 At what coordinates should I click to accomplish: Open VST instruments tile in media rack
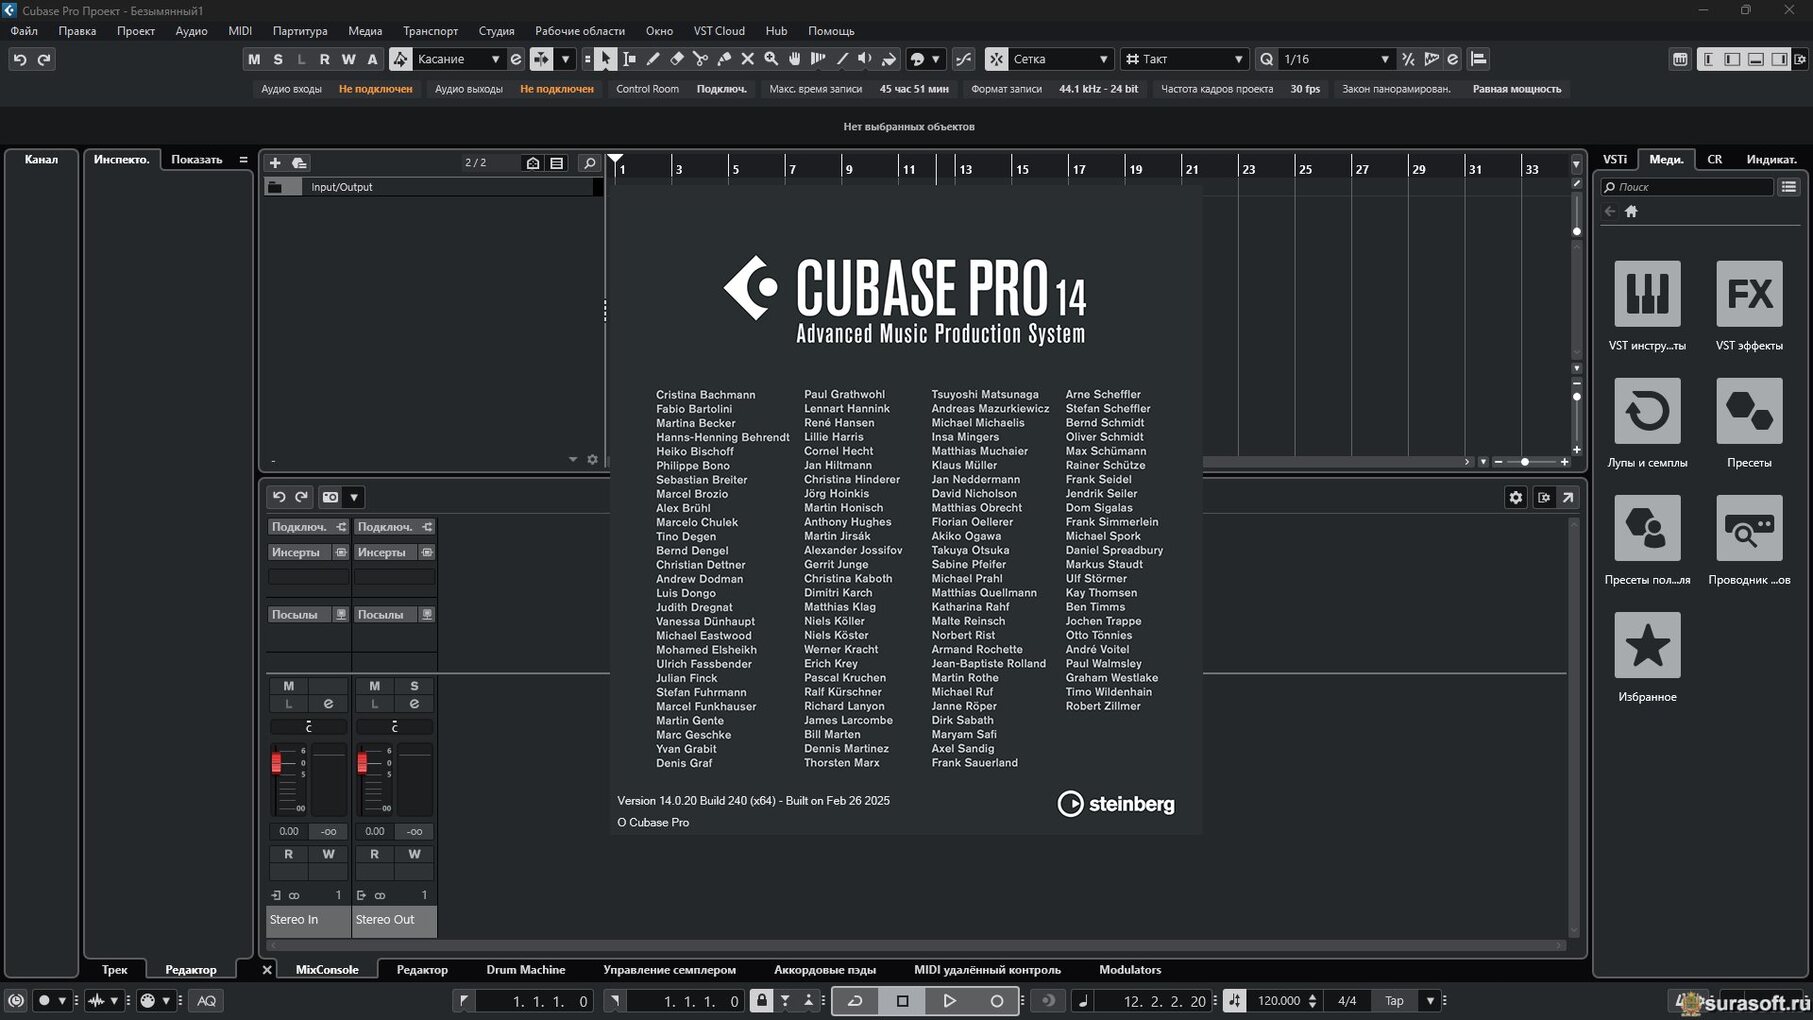point(1647,294)
